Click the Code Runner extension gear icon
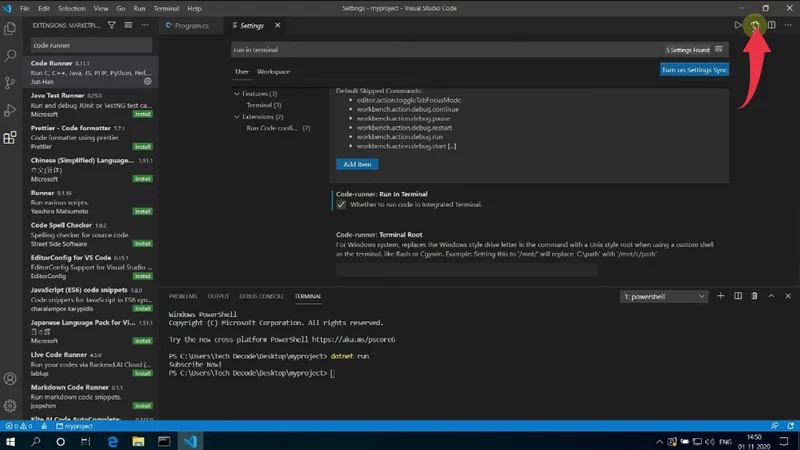The width and height of the screenshot is (800, 450). [x=147, y=82]
